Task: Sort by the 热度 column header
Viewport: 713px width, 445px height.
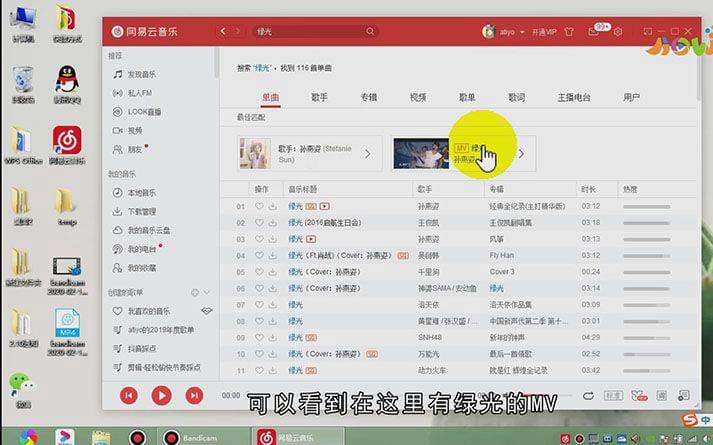Action: [630, 189]
